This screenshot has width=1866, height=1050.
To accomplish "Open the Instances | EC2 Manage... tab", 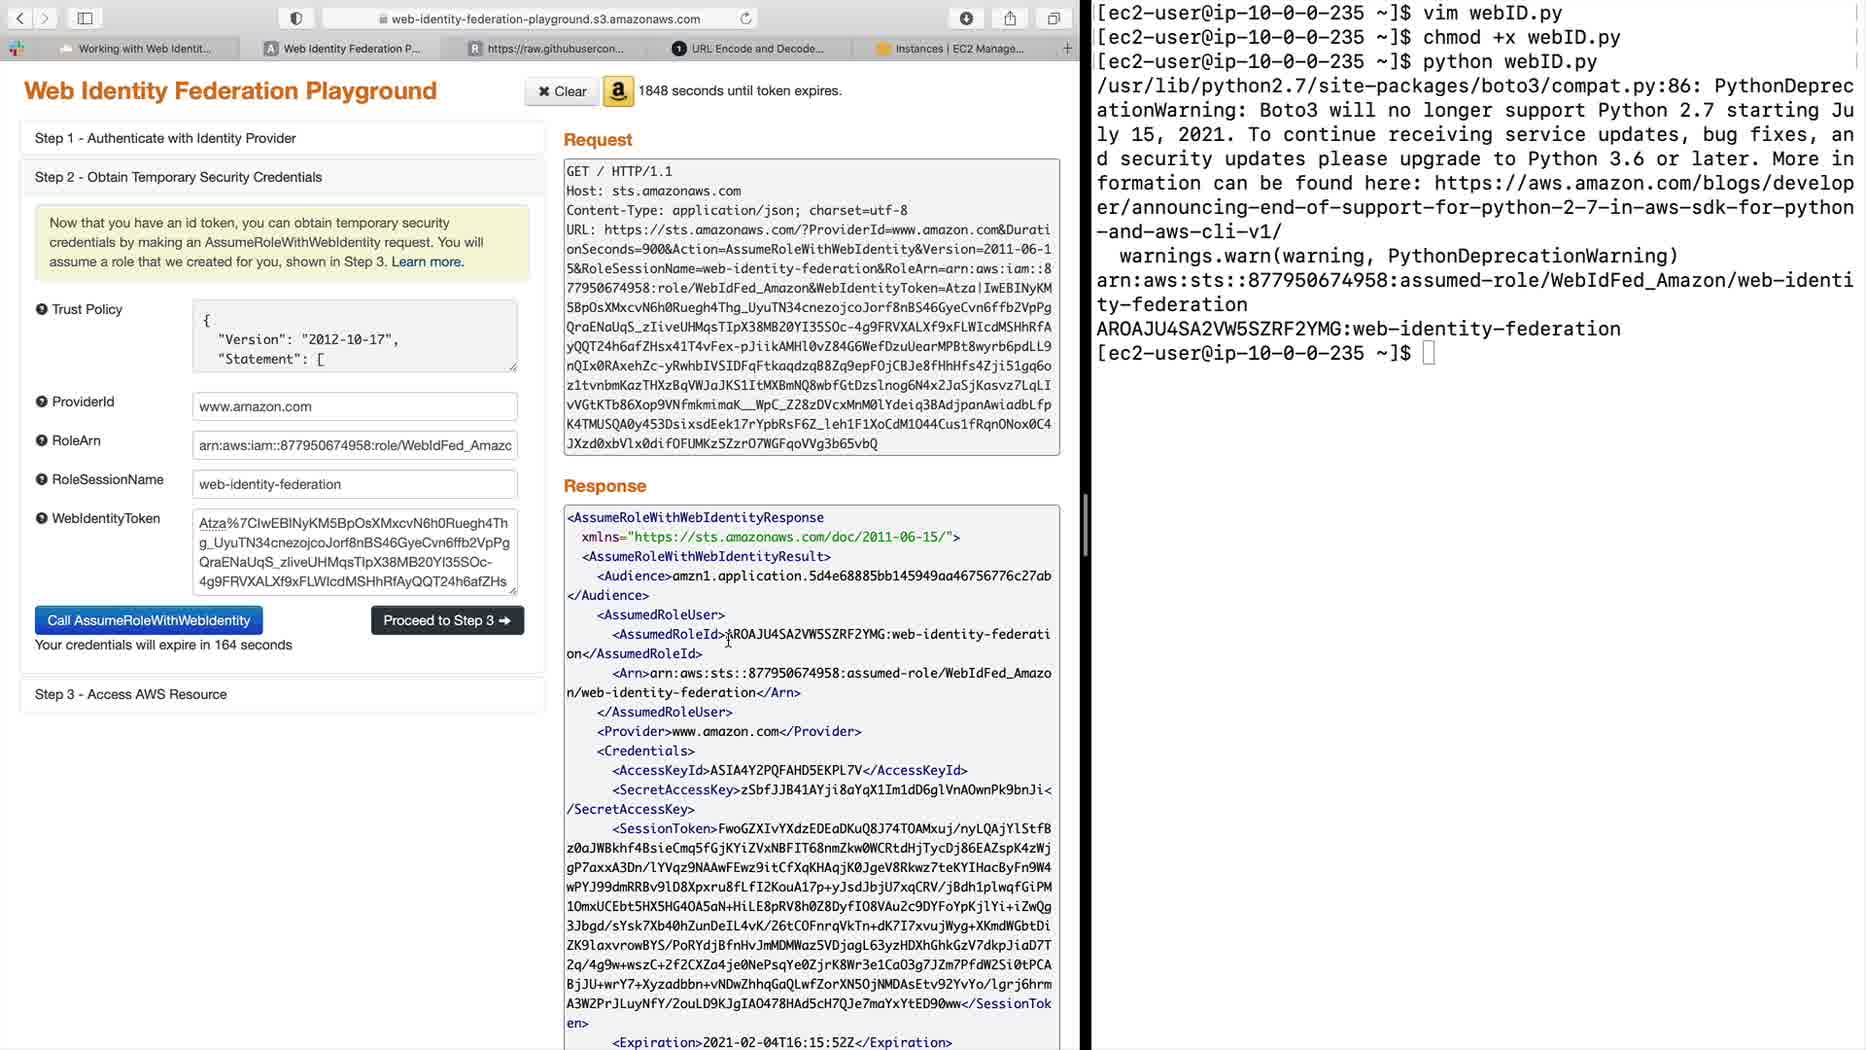I will pyautogui.click(x=951, y=48).
